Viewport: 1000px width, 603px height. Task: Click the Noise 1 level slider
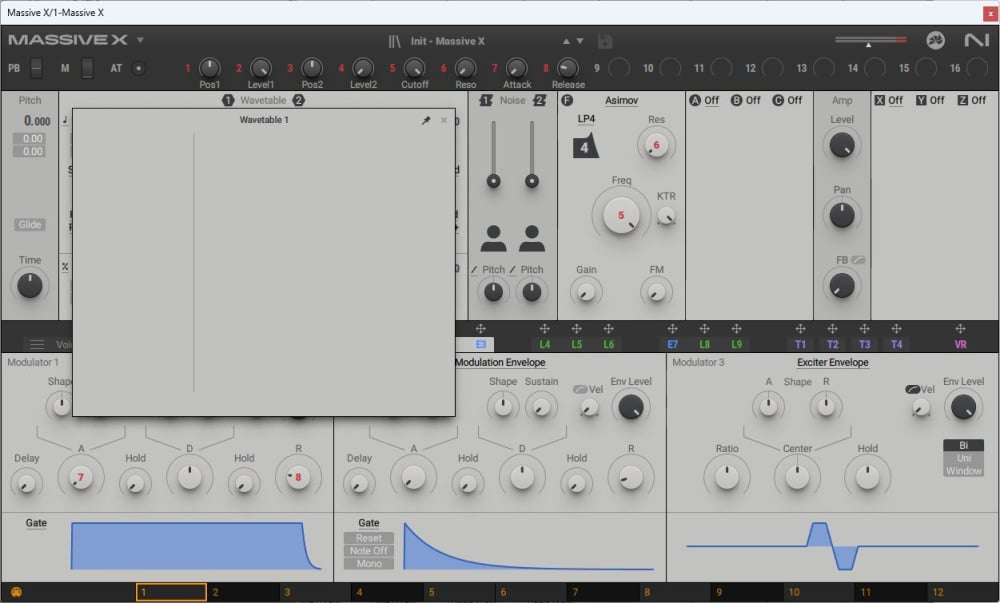pos(493,153)
